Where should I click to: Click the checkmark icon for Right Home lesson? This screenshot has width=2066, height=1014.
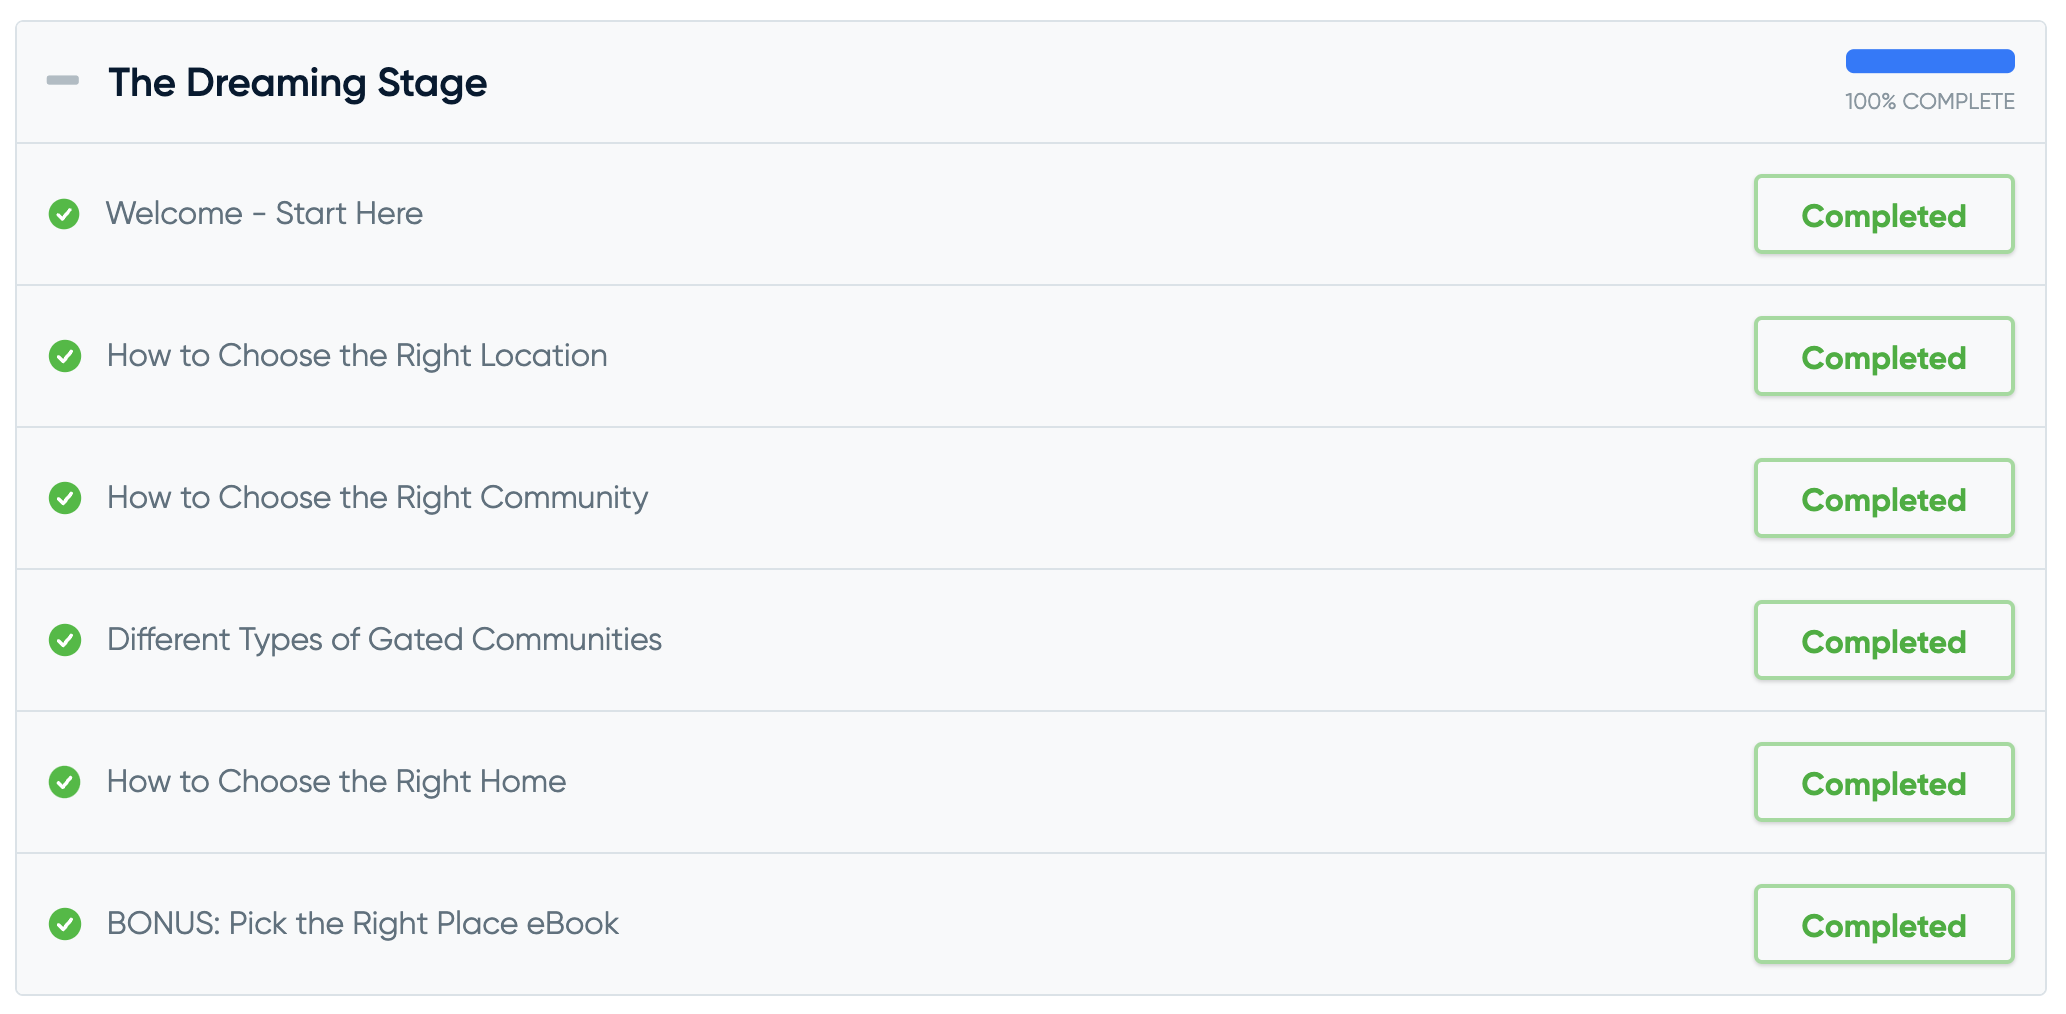pyautogui.click(x=64, y=782)
